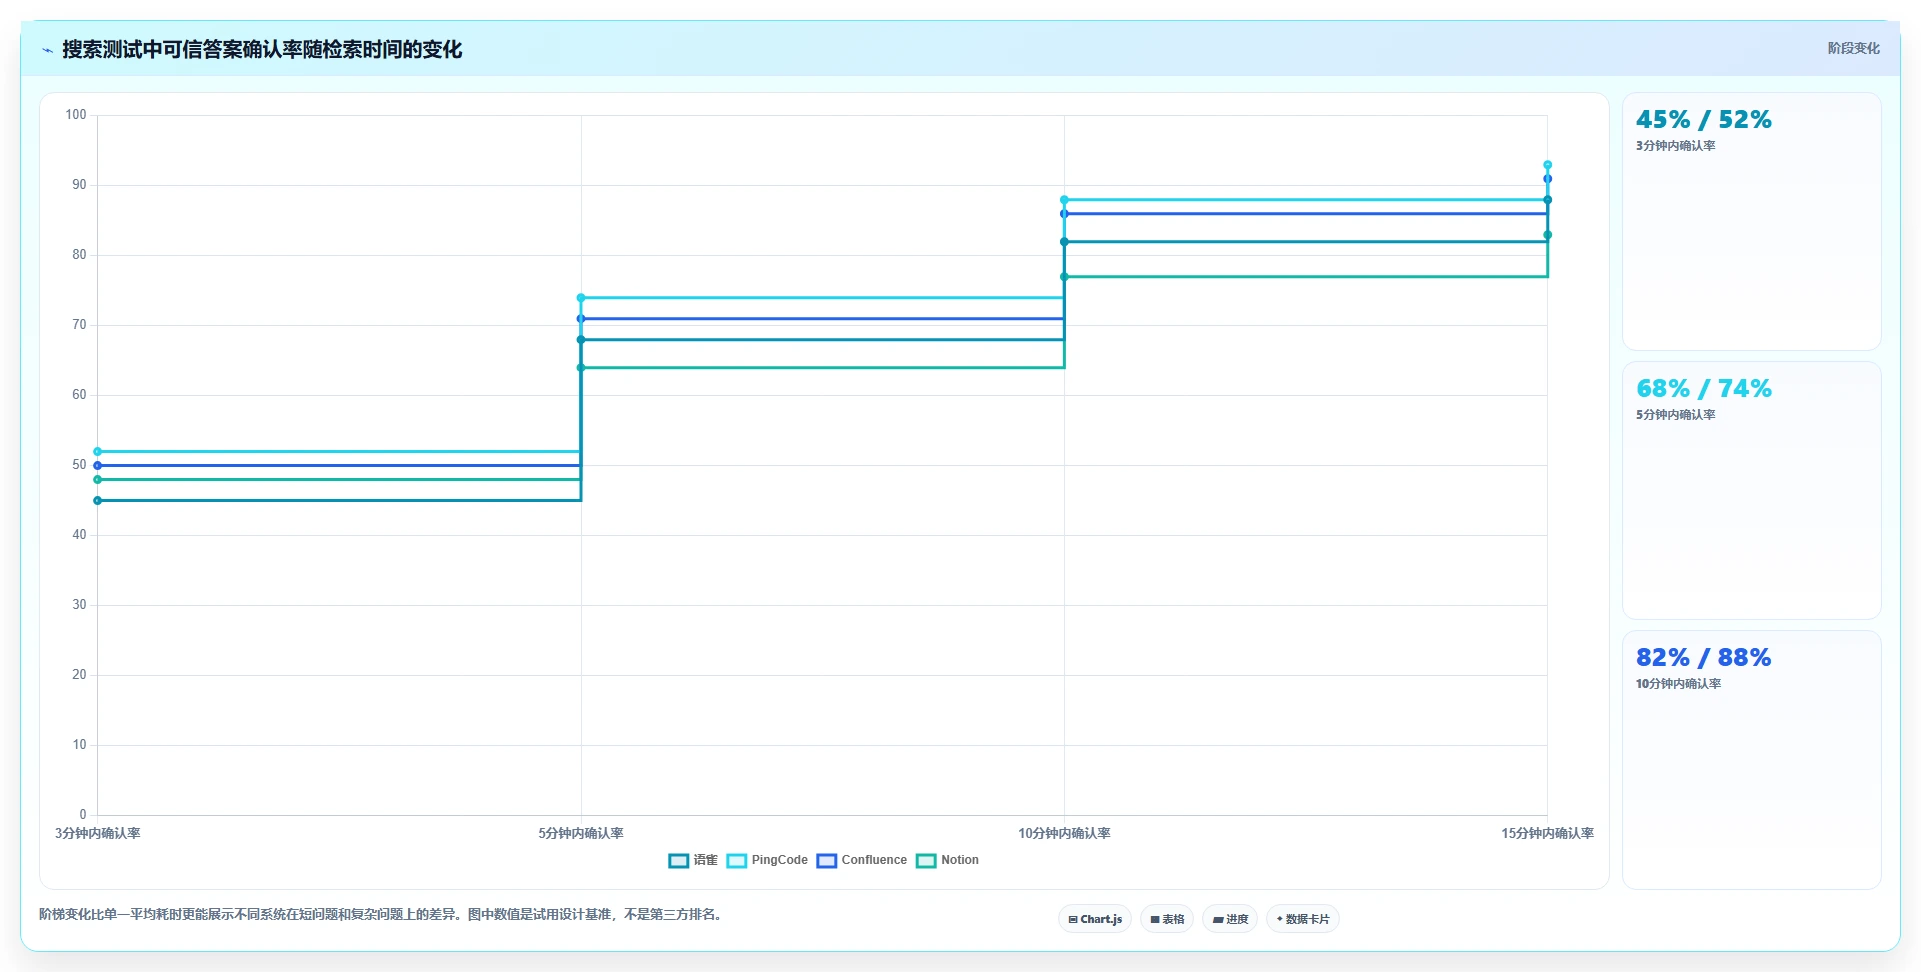Select the 45% / 52% stat card
This screenshot has width=1921, height=972.
[x=1751, y=221]
